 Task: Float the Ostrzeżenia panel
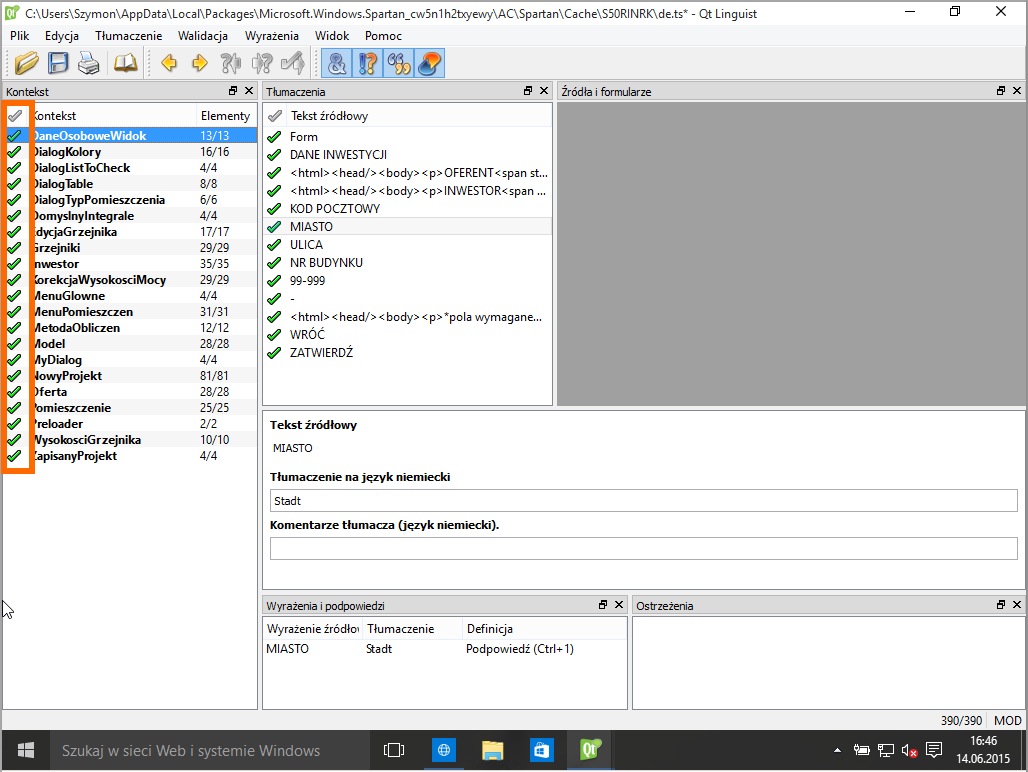[1000, 605]
